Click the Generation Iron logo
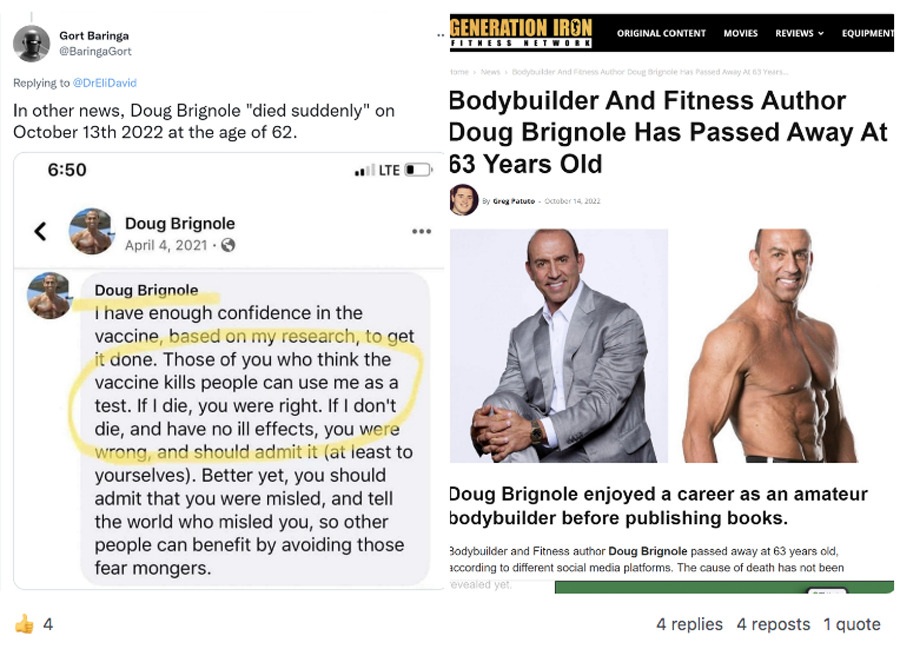 coord(521,33)
